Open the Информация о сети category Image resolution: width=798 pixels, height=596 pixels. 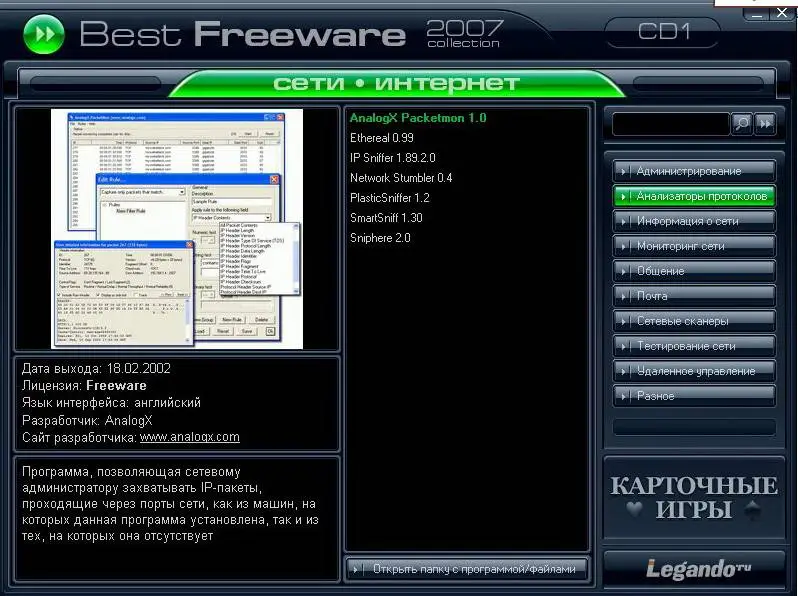[694, 221]
